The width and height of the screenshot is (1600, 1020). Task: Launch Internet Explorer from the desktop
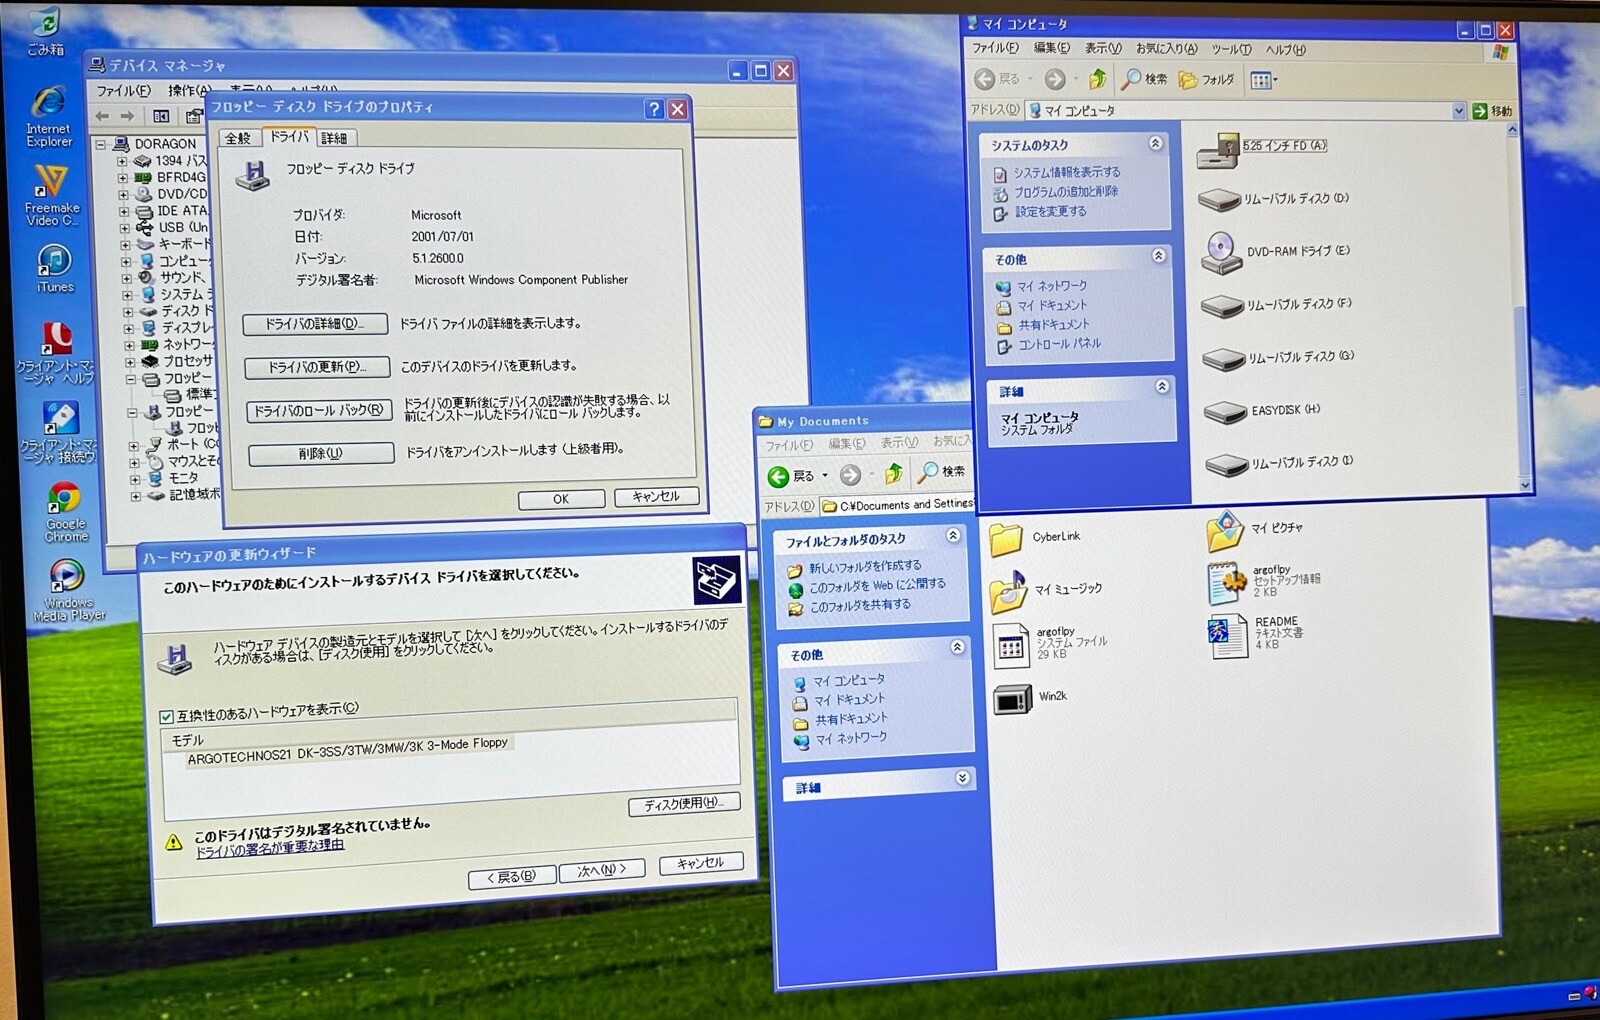pos(48,117)
